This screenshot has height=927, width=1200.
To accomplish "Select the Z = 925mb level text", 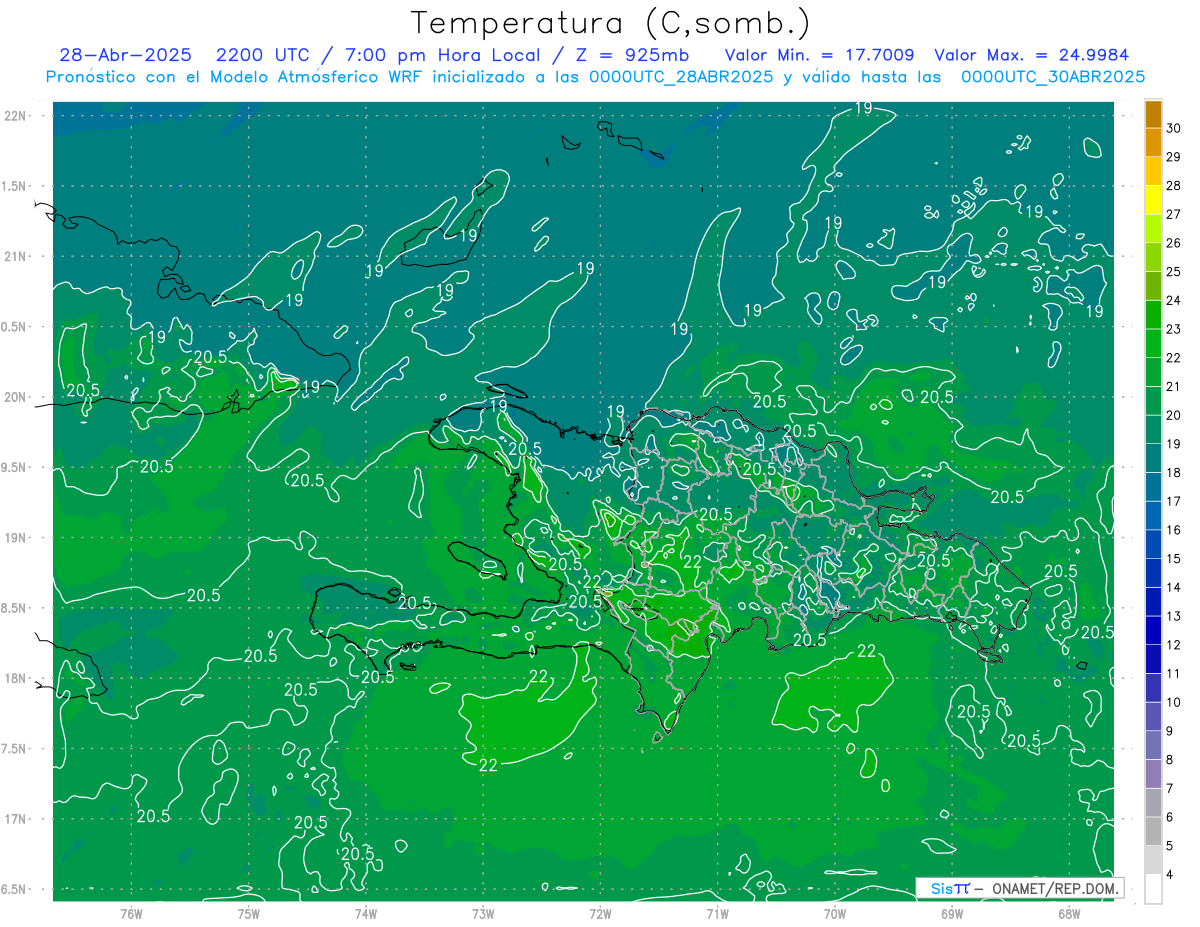I will coord(631,55).
